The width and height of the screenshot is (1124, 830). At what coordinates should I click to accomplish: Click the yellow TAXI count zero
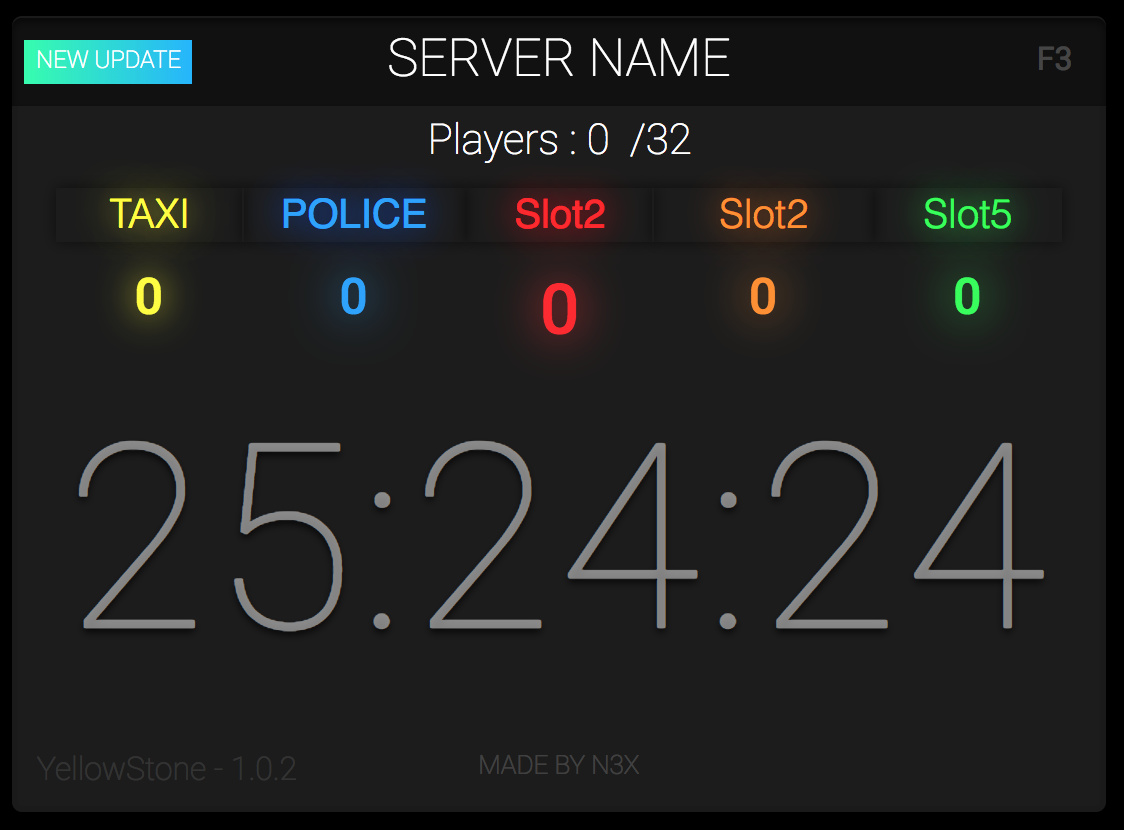pyautogui.click(x=149, y=296)
